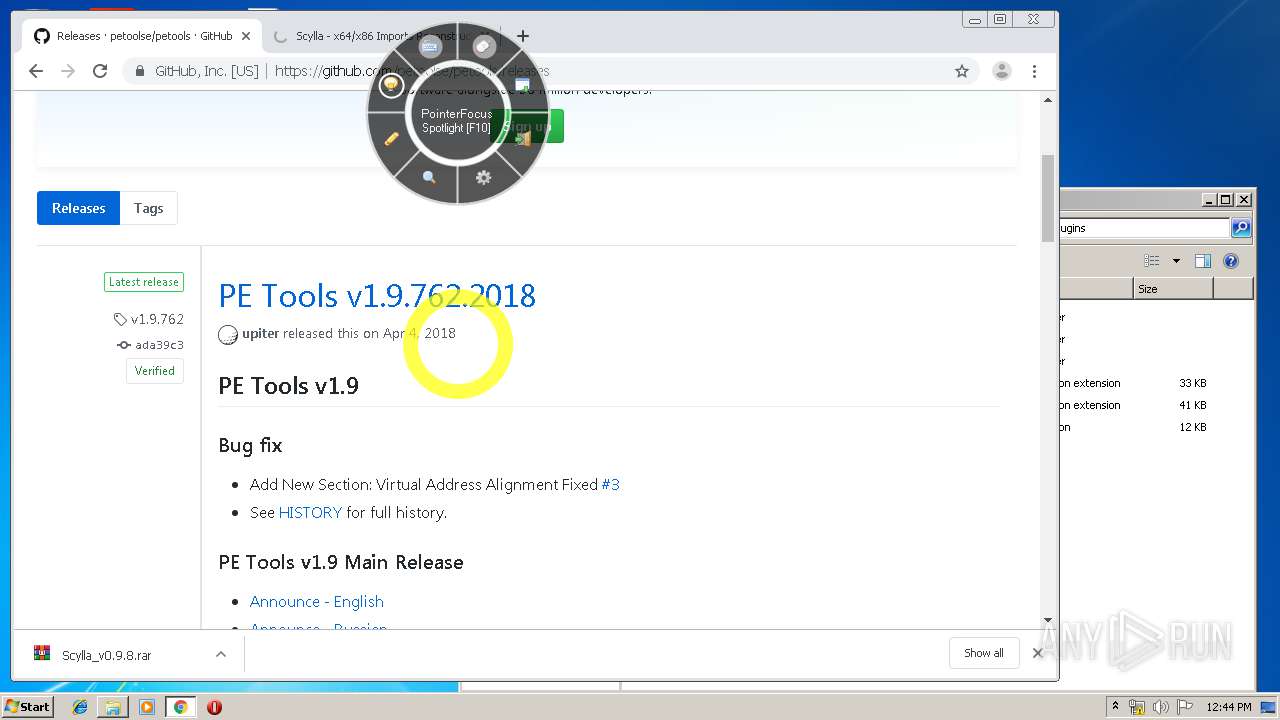Click the Verified signature badge

155,371
